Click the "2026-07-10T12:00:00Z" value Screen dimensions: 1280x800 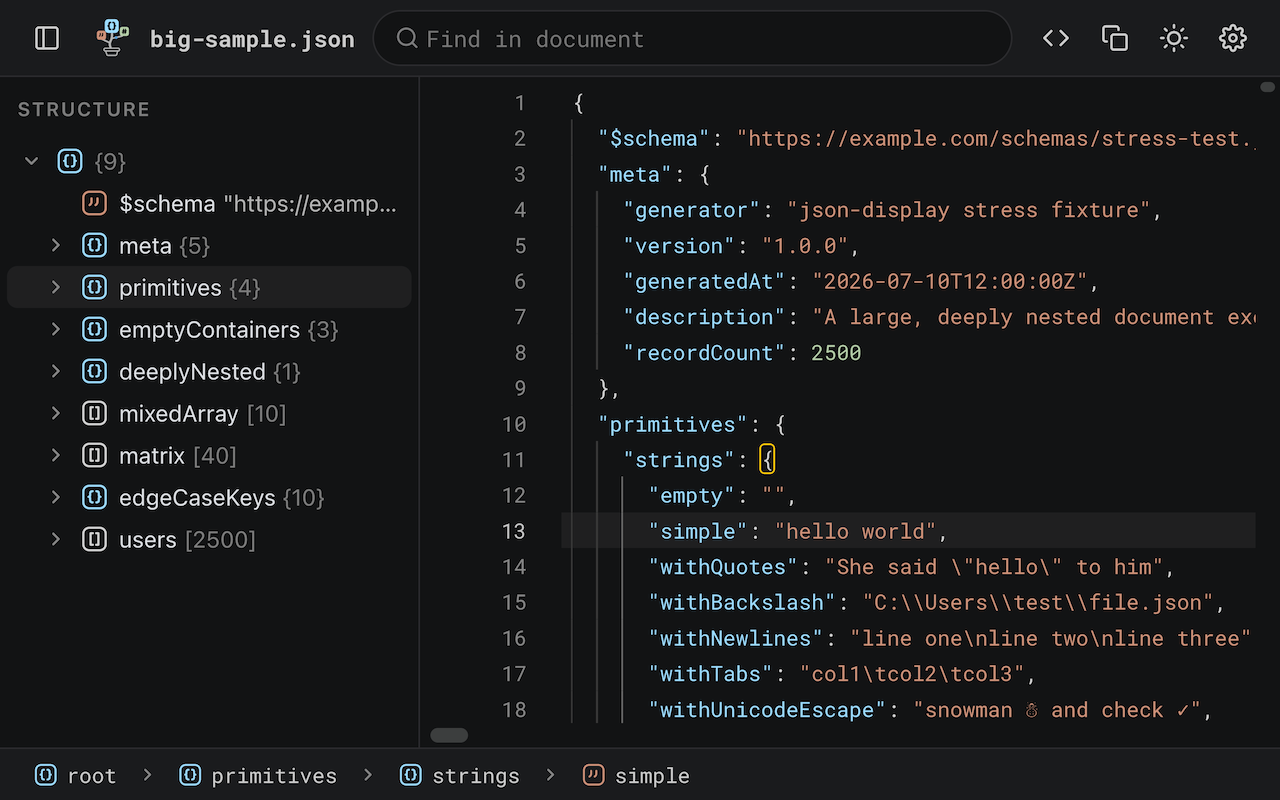coord(949,281)
